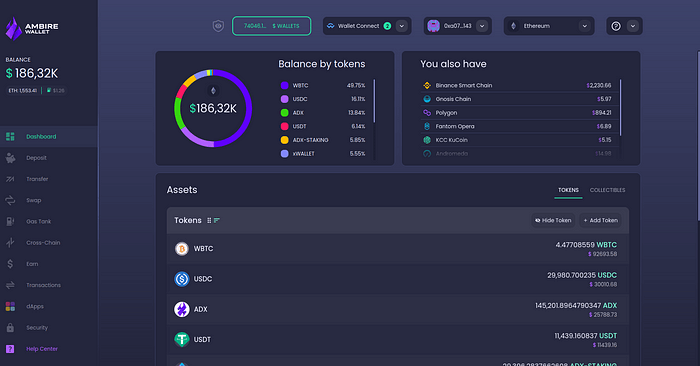Screen dimensions: 700x366
Task: Click the USDC token icon
Action: (182, 279)
